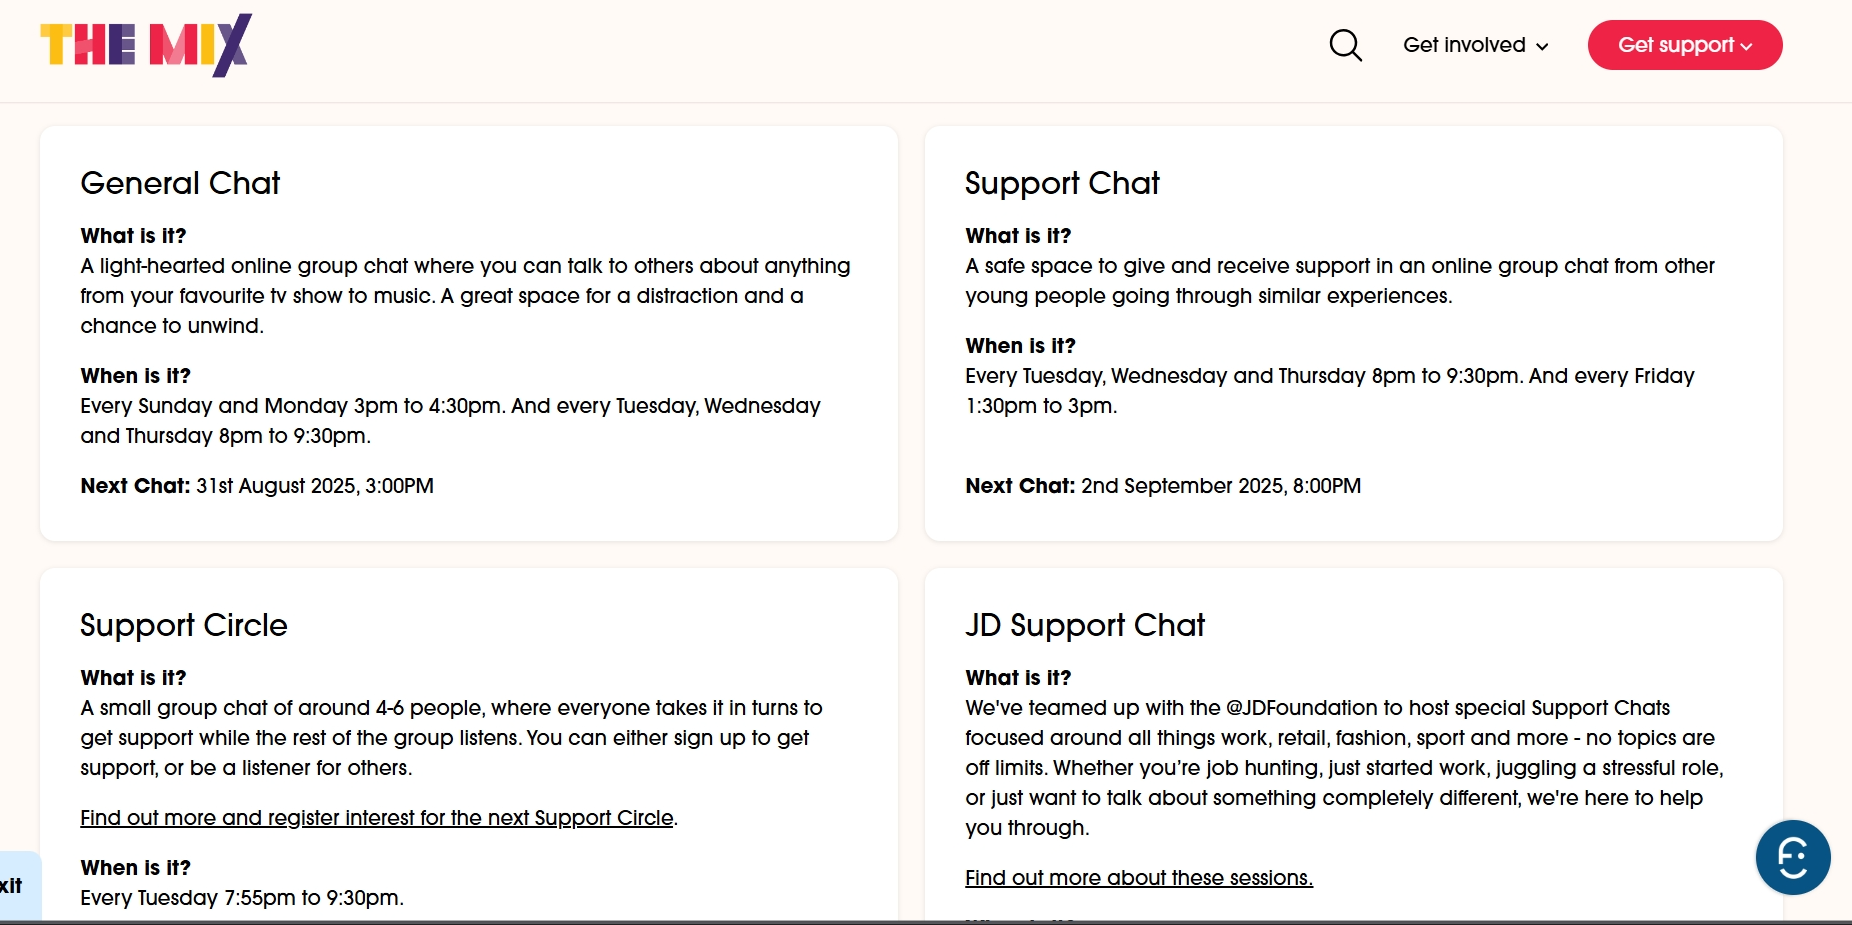Open the chat support widget bubble
The image size is (1852, 925).
(1793, 857)
